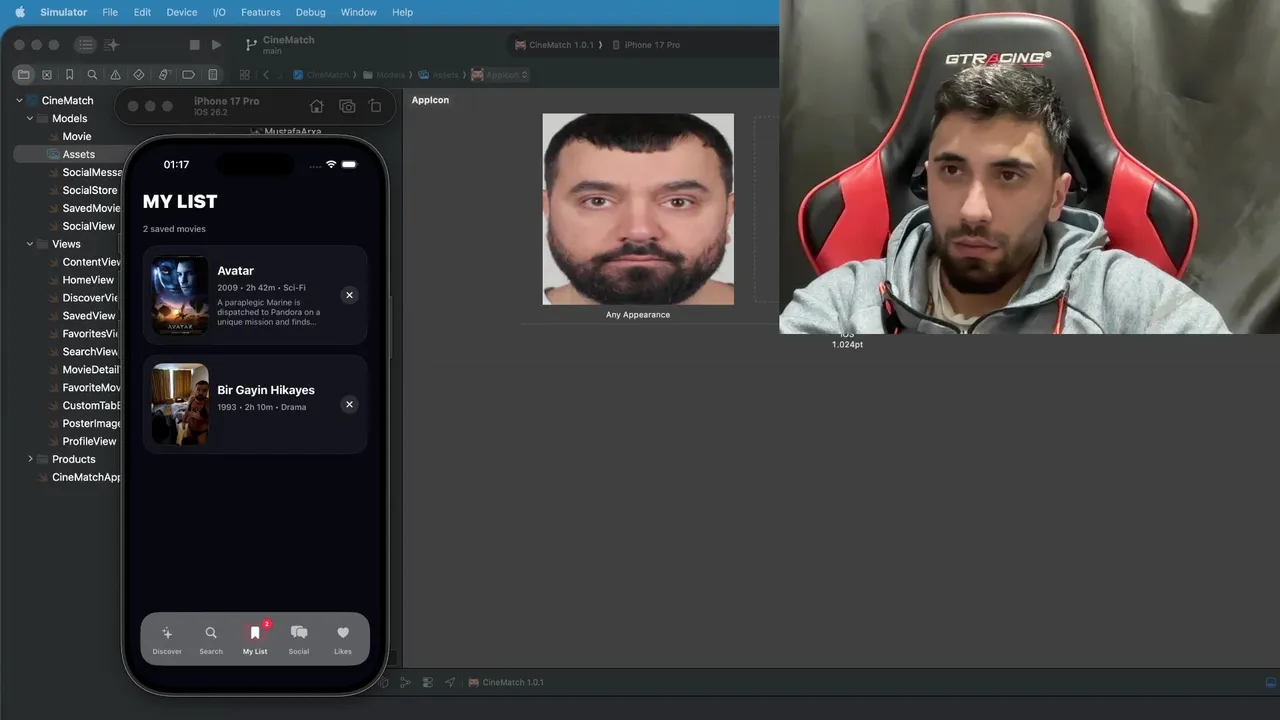Click Assets breadcrumb in jump bar
Viewport: 1280px width, 720px height.
click(439, 75)
